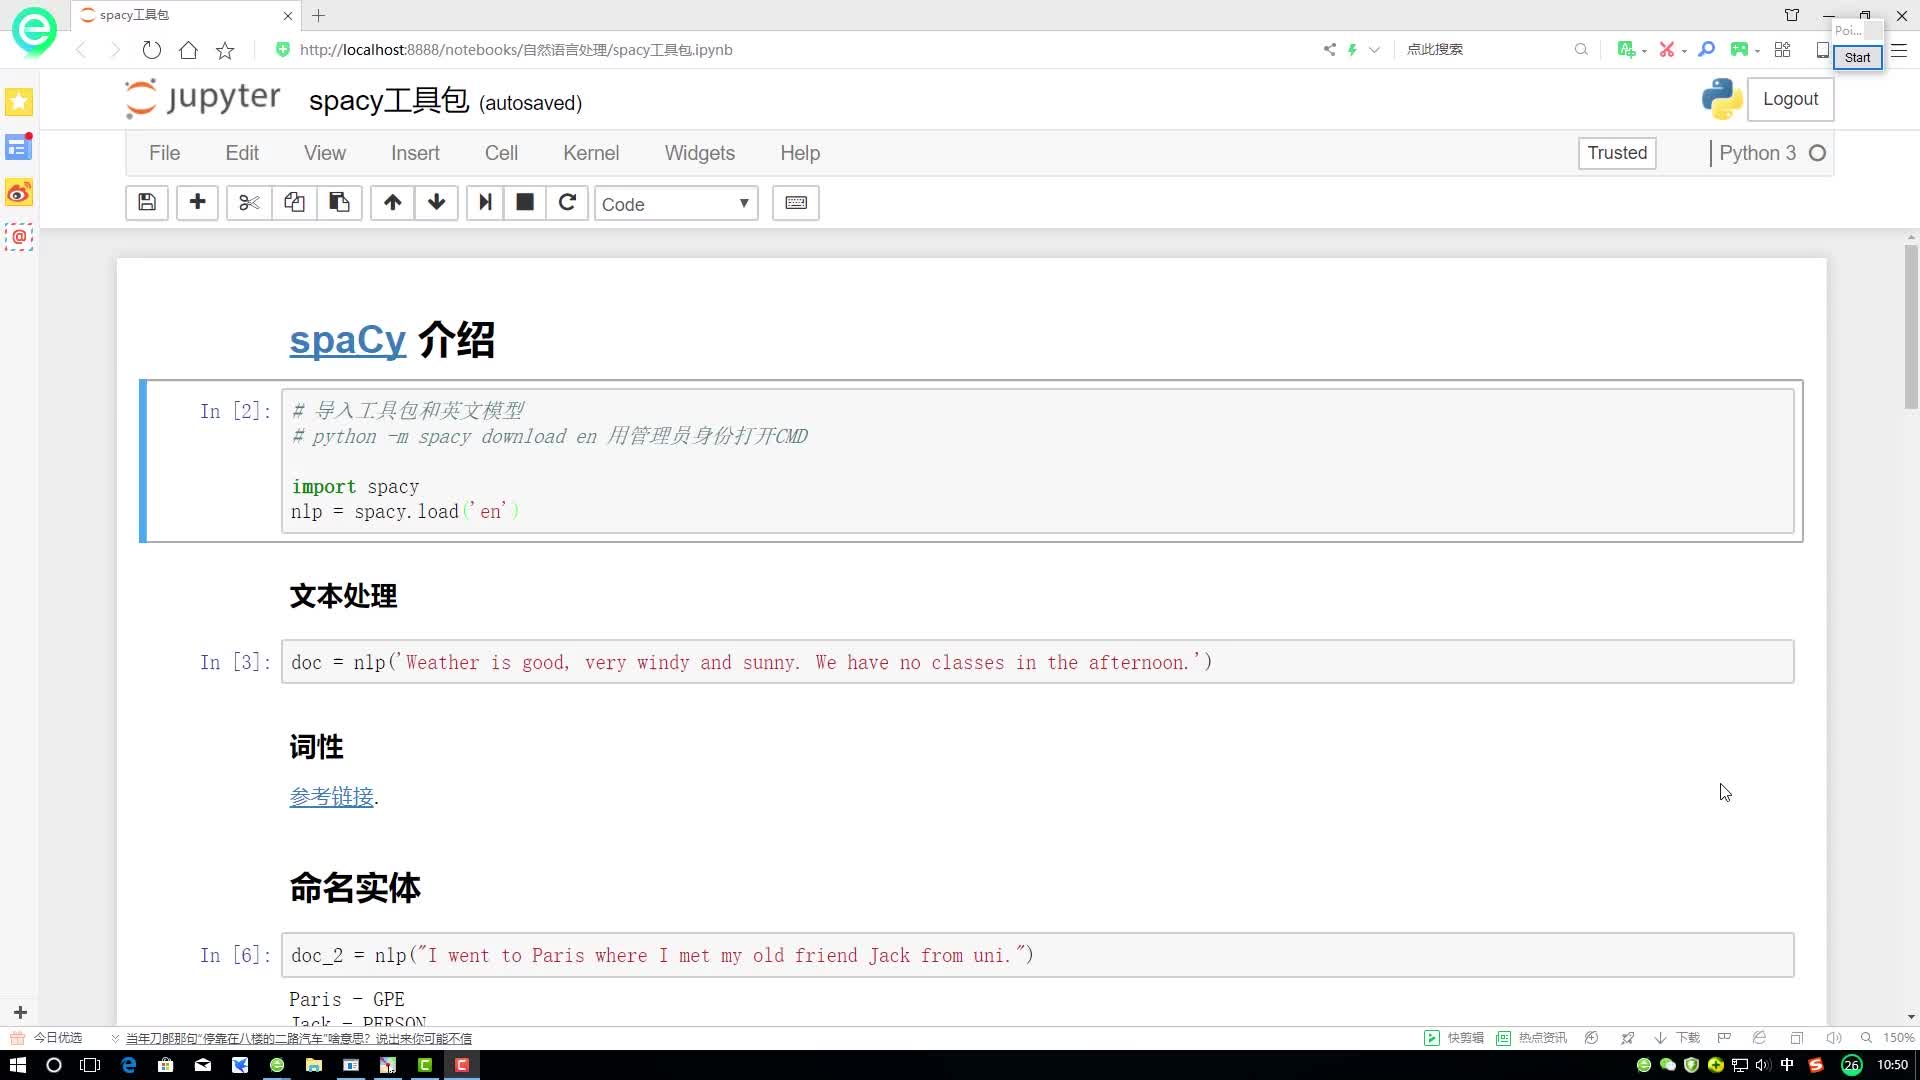This screenshot has width=1920, height=1080.
Task: Open the extensions grid icon
Action: [x=1782, y=49]
